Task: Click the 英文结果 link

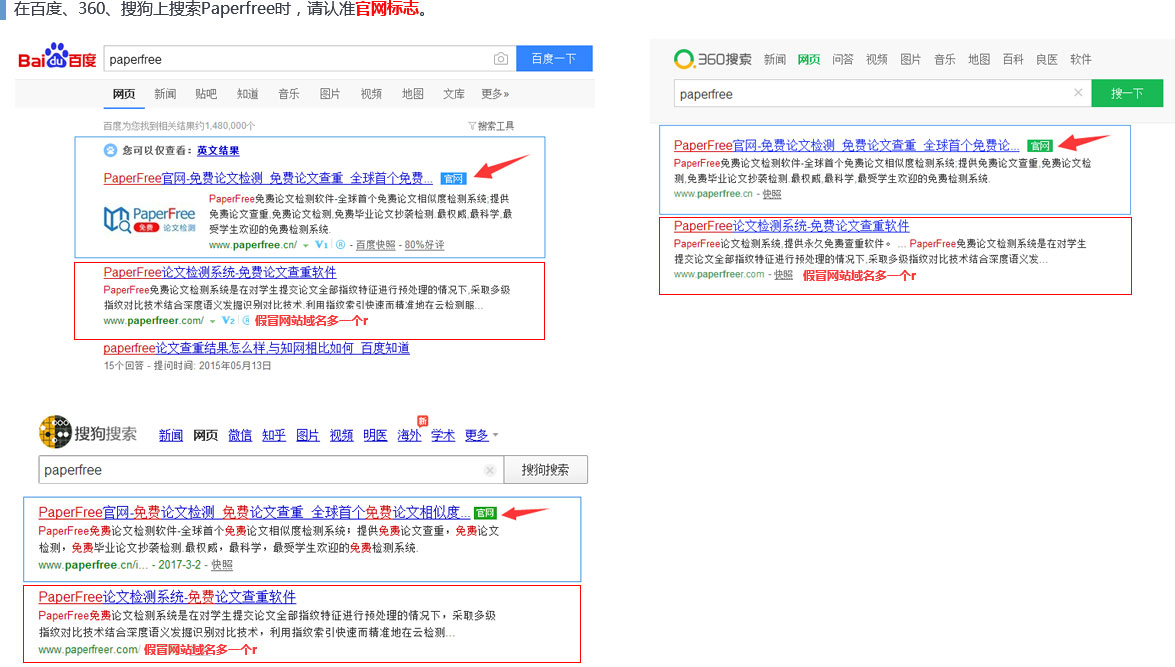Action: click(218, 151)
